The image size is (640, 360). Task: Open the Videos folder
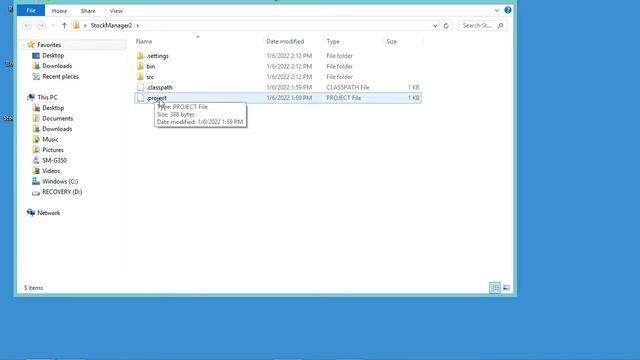(51, 171)
